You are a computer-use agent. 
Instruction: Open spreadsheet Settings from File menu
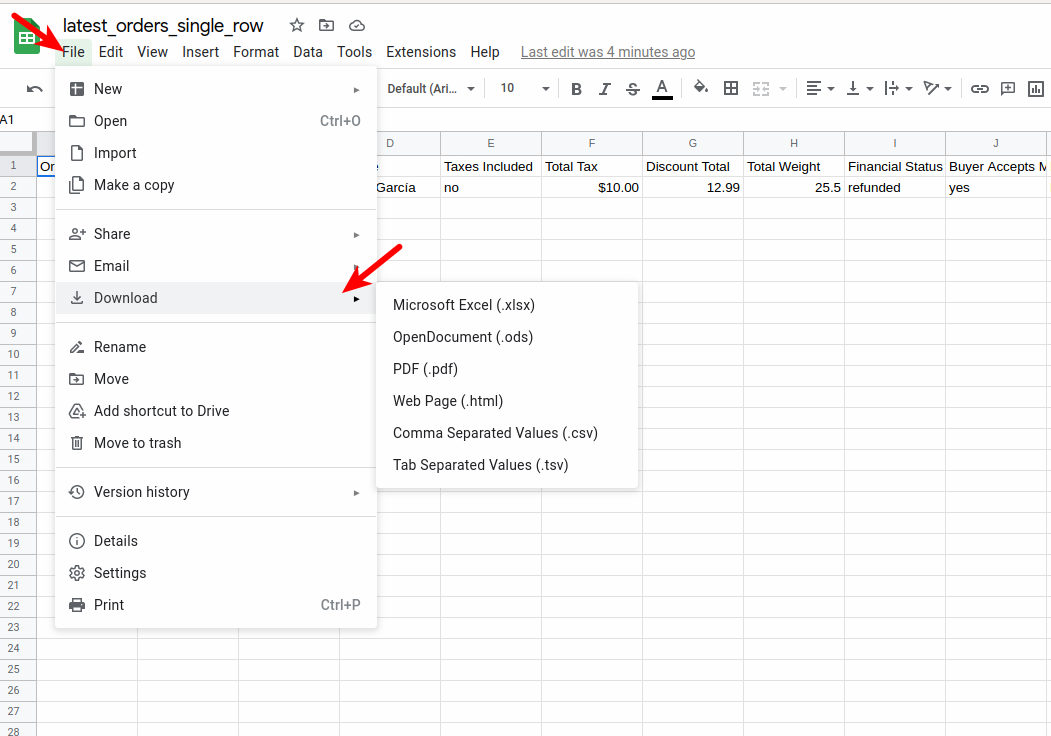pos(115,572)
